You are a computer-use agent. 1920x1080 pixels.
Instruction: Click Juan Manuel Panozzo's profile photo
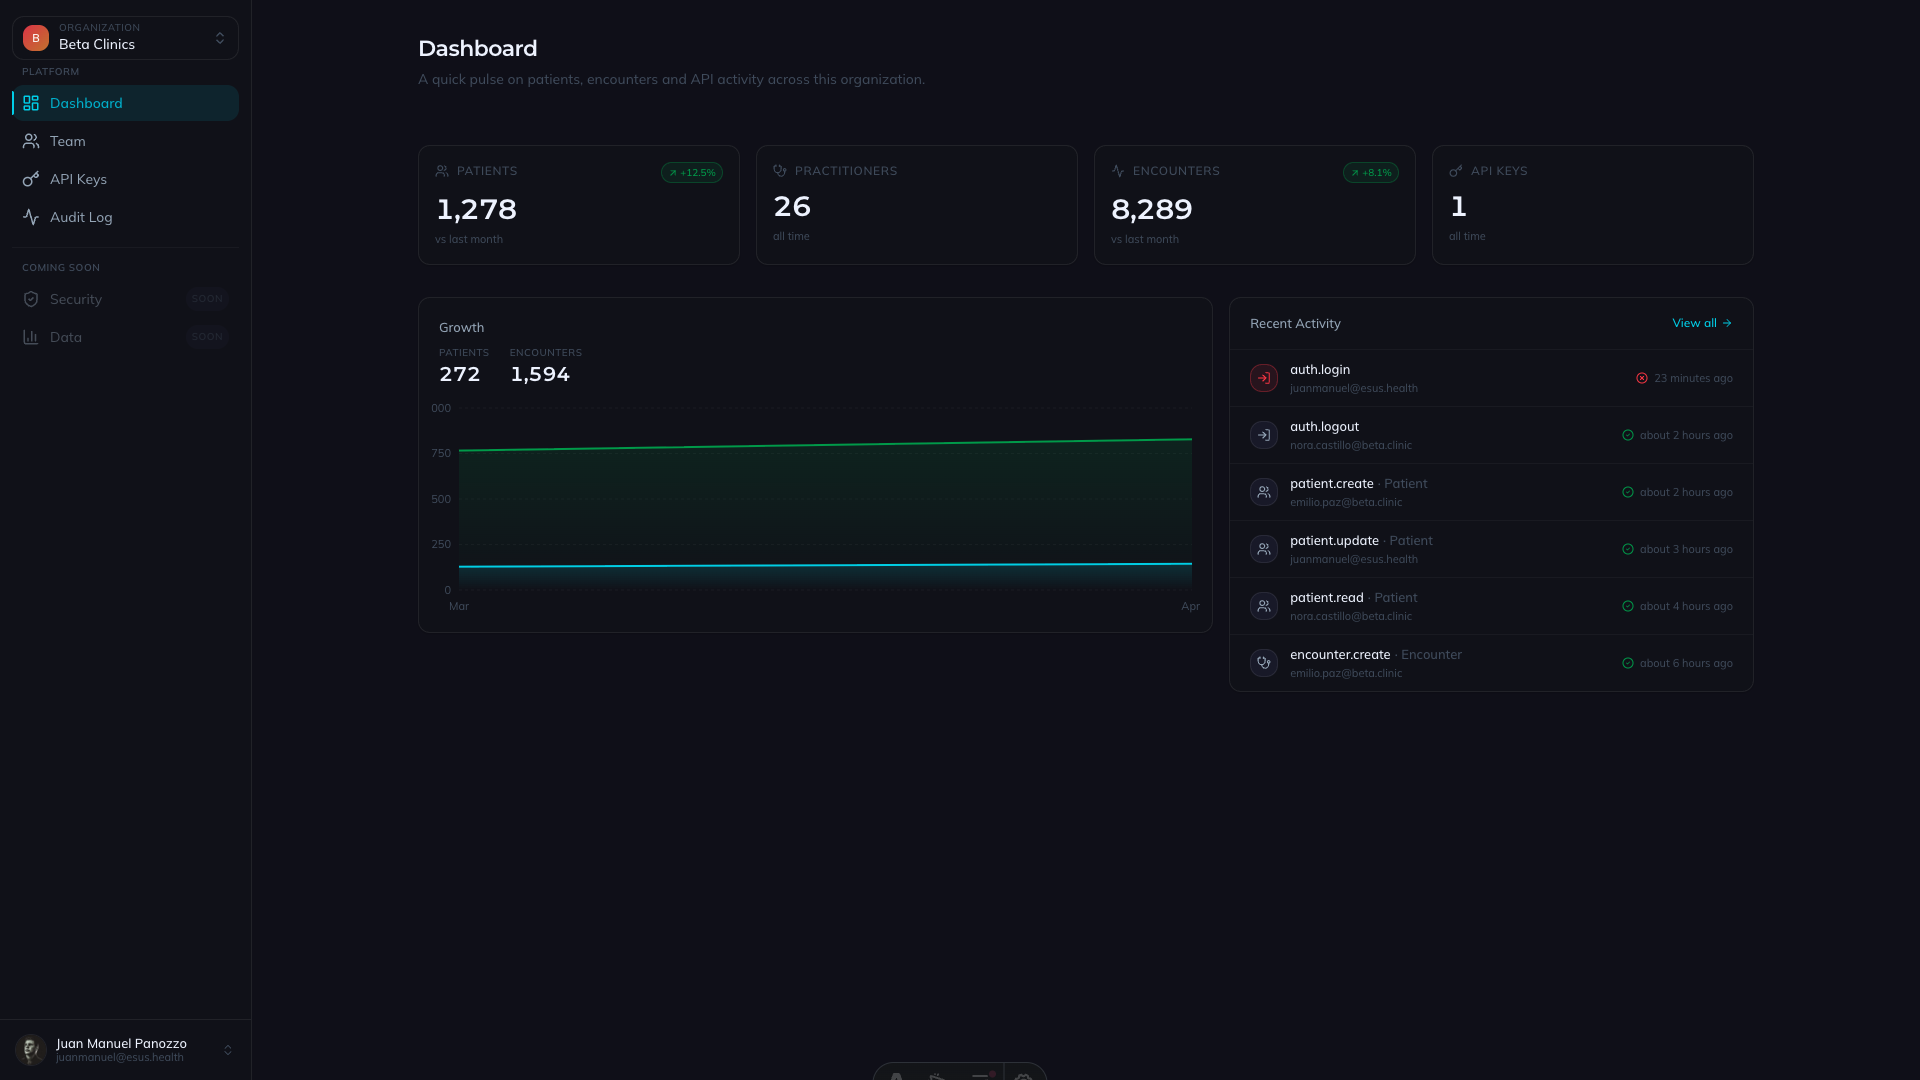tap(31, 1050)
